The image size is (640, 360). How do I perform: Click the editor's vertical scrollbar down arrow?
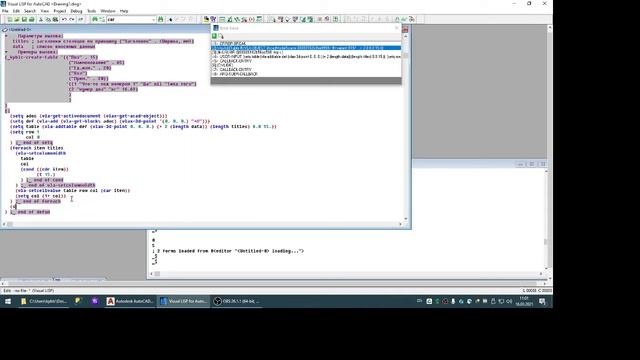coord(406,219)
